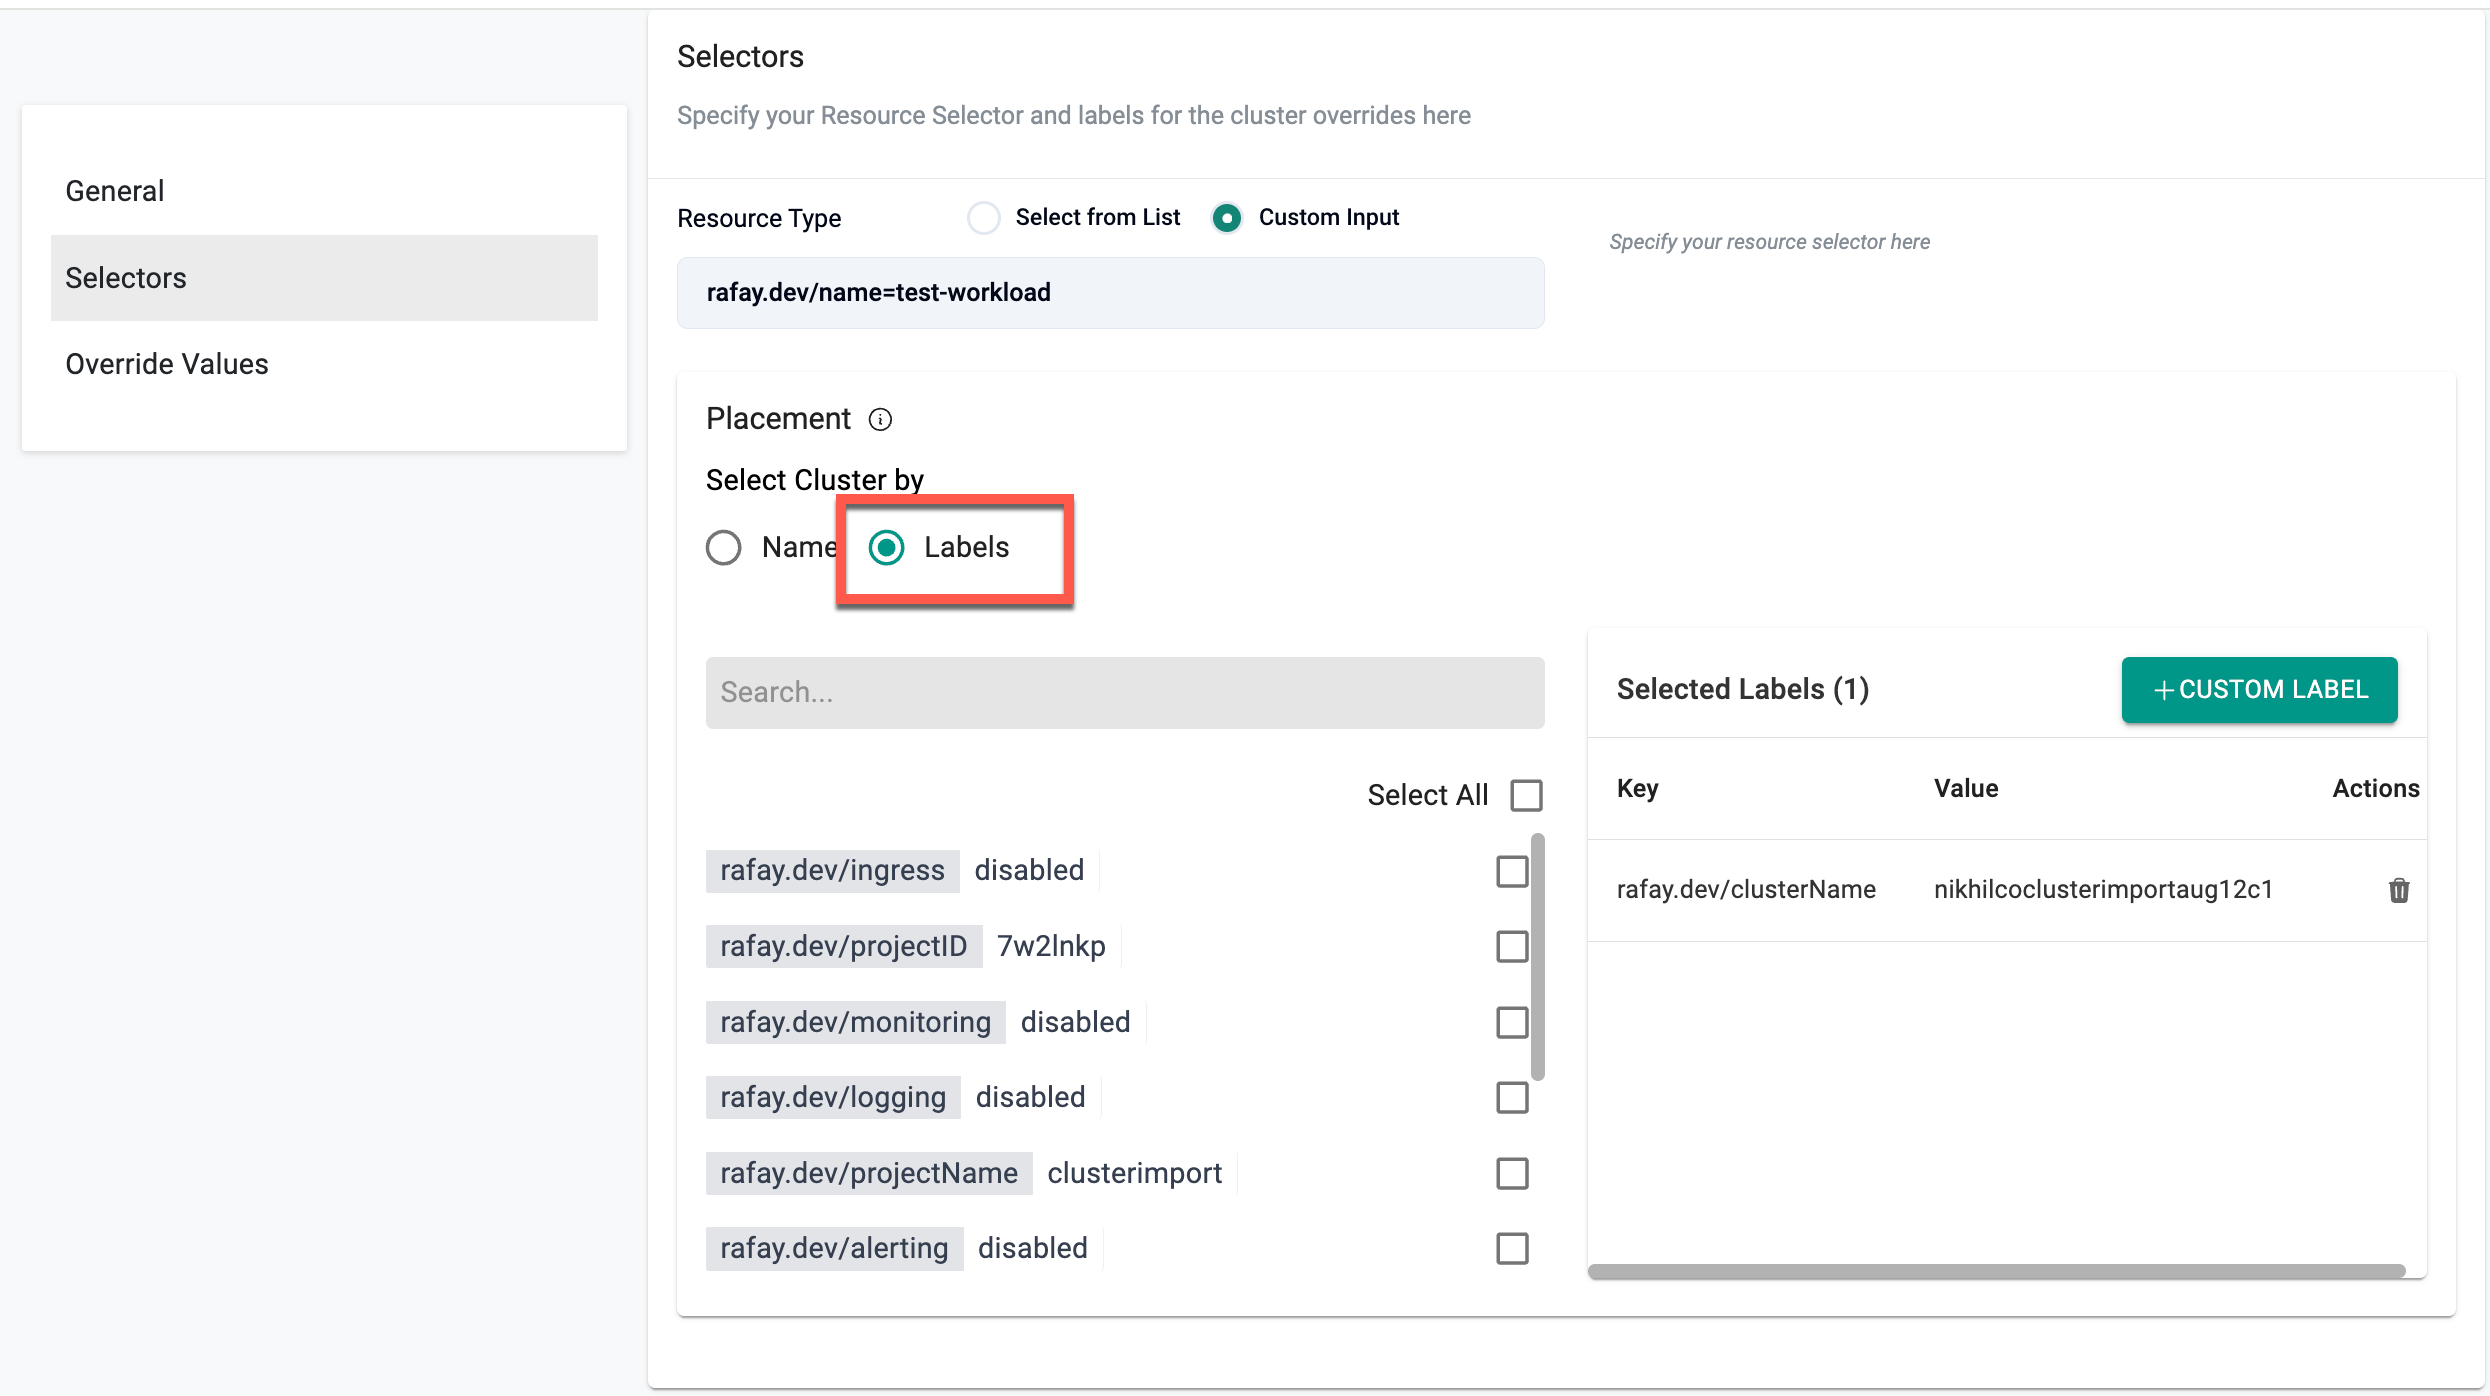
Task: Choose Custom Input resource type
Action: [1227, 217]
